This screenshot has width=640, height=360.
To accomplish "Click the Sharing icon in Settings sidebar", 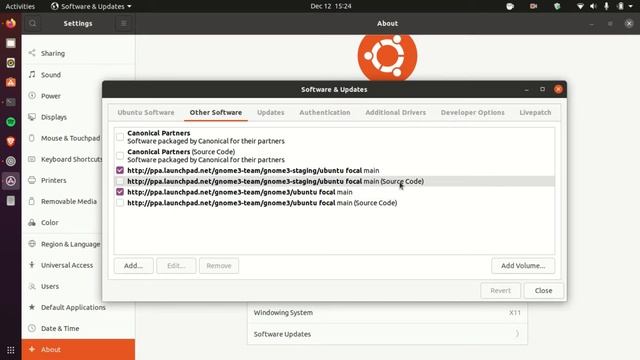I will (32, 53).
